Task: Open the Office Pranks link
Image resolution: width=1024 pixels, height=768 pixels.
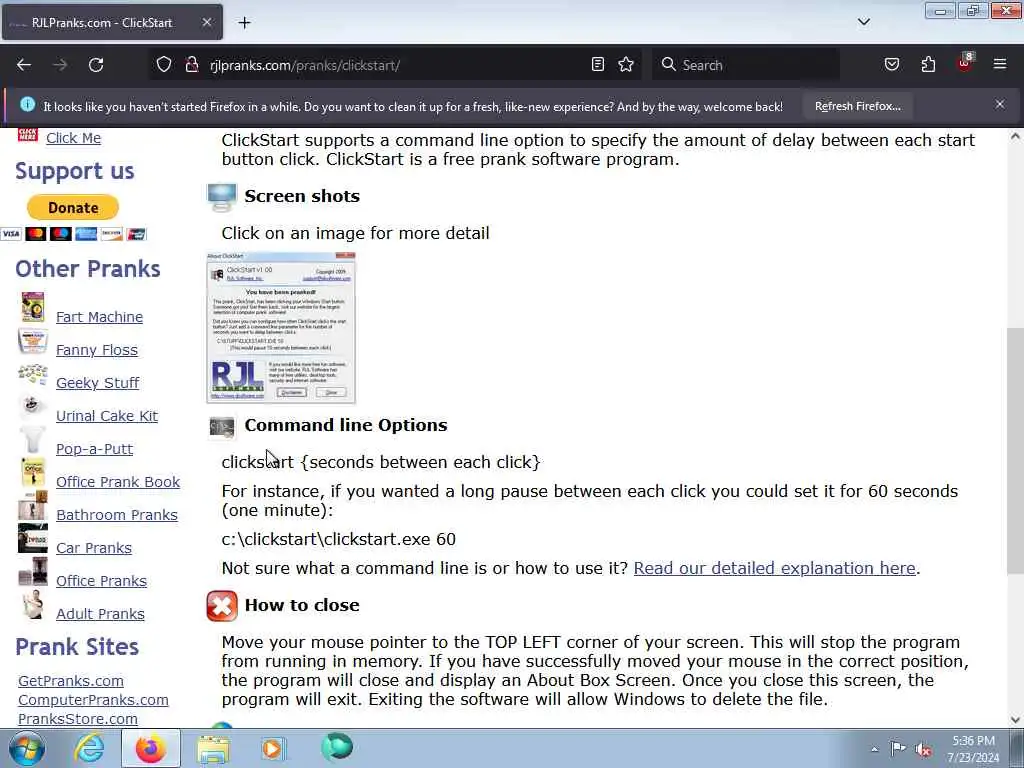Action: [x=101, y=581]
